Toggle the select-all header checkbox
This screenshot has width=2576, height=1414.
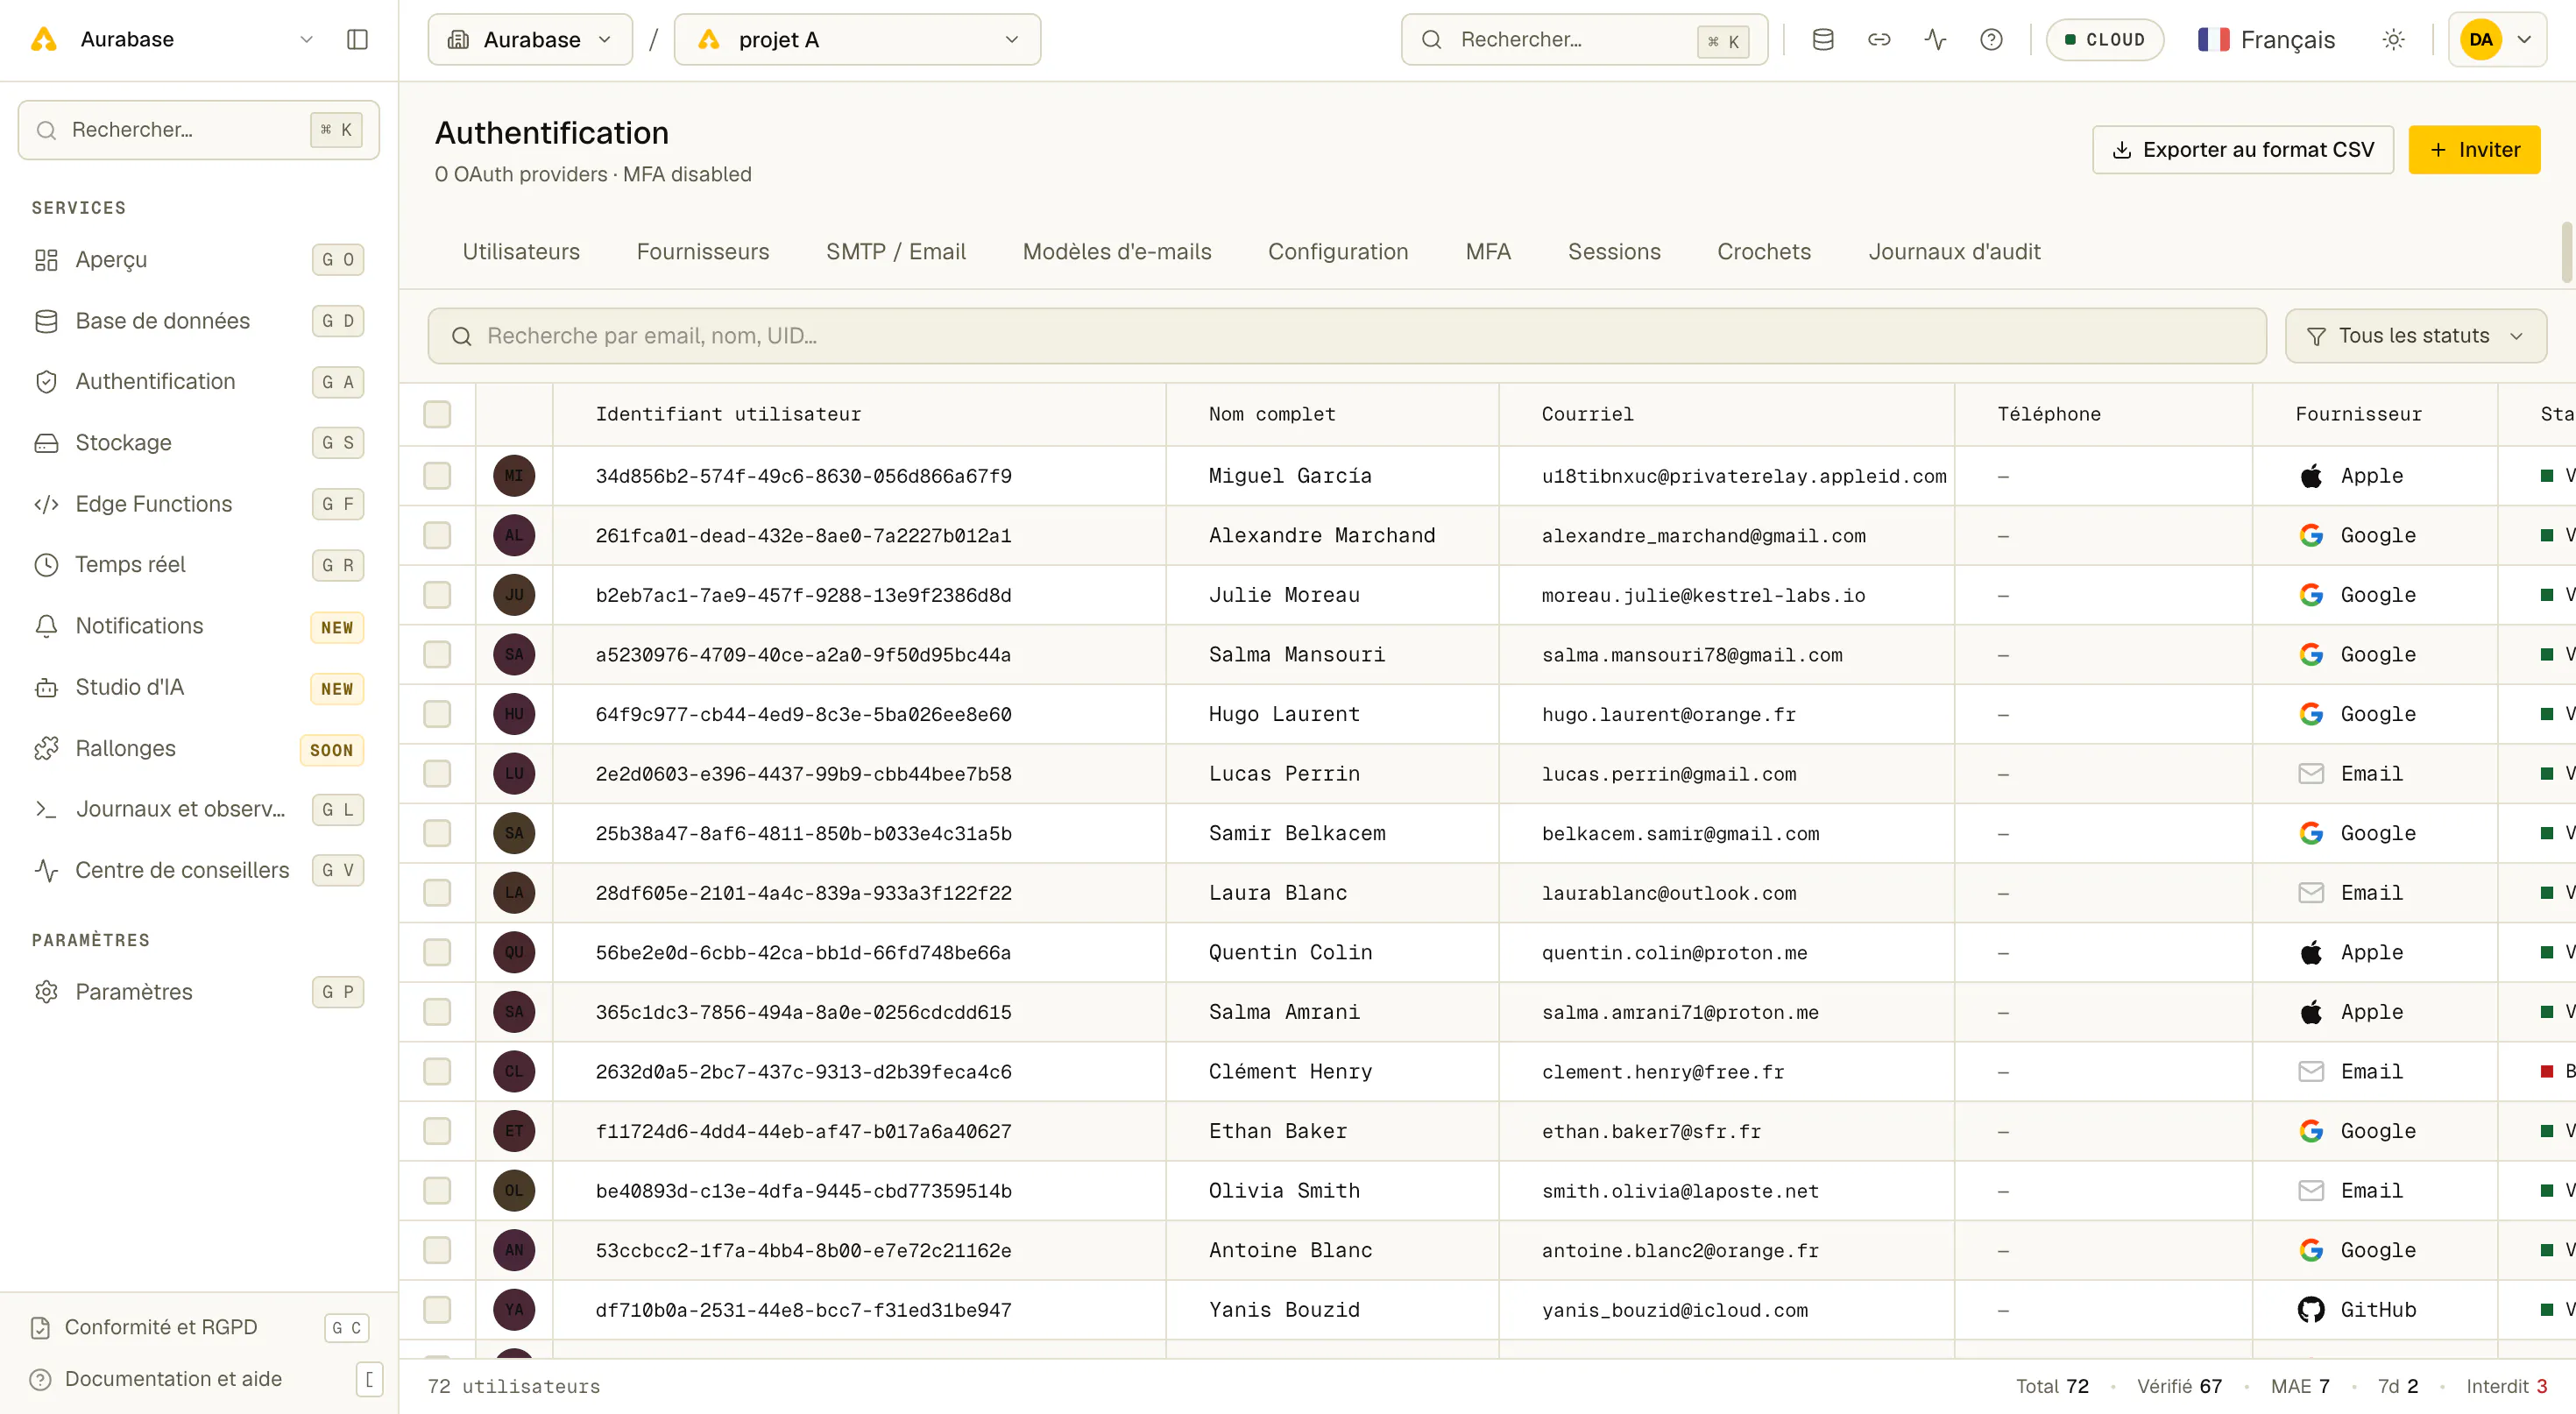coord(437,414)
